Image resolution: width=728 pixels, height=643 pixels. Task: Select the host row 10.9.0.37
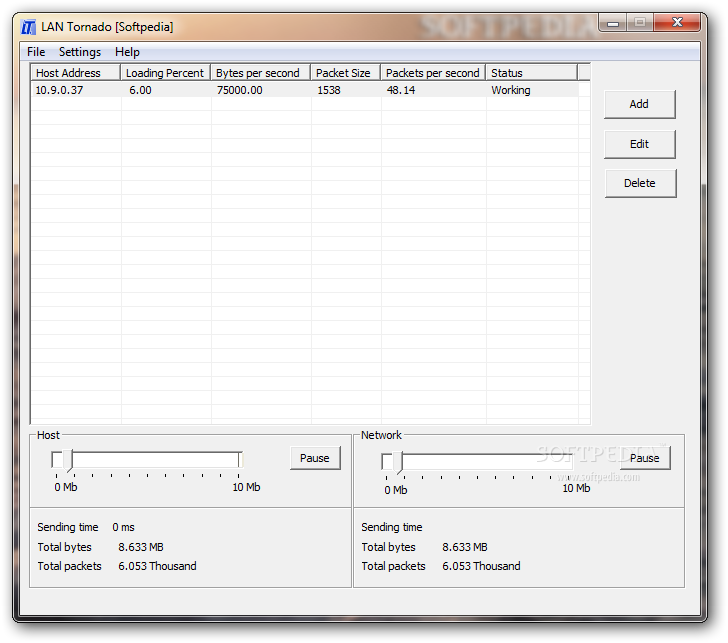coord(305,90)
